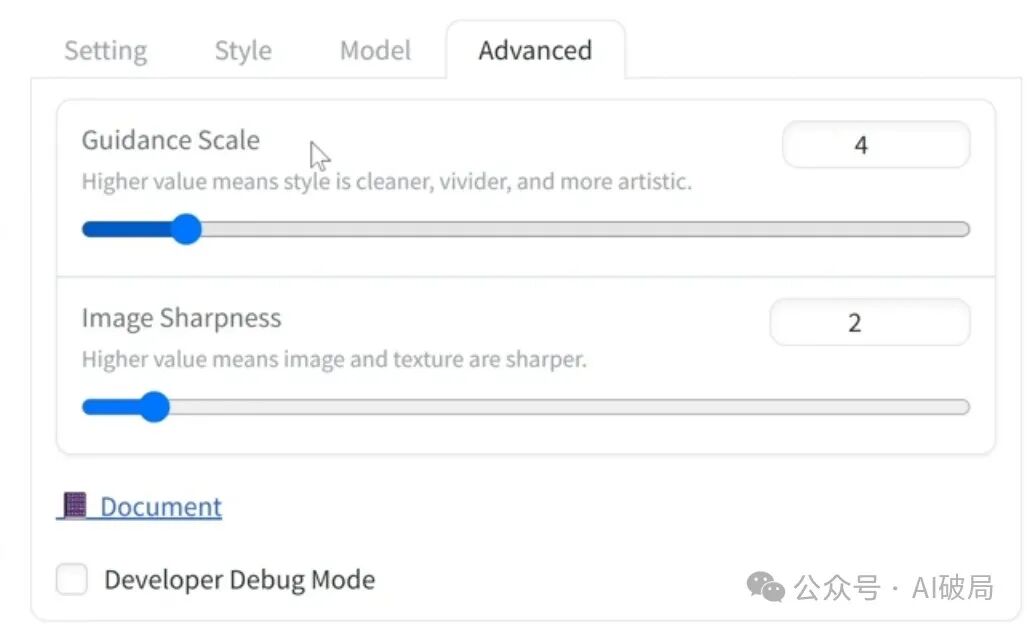The height and width of the screenshot is (629, 1027).
Task: Open the Style tab
Action: [x=243, y=50]
